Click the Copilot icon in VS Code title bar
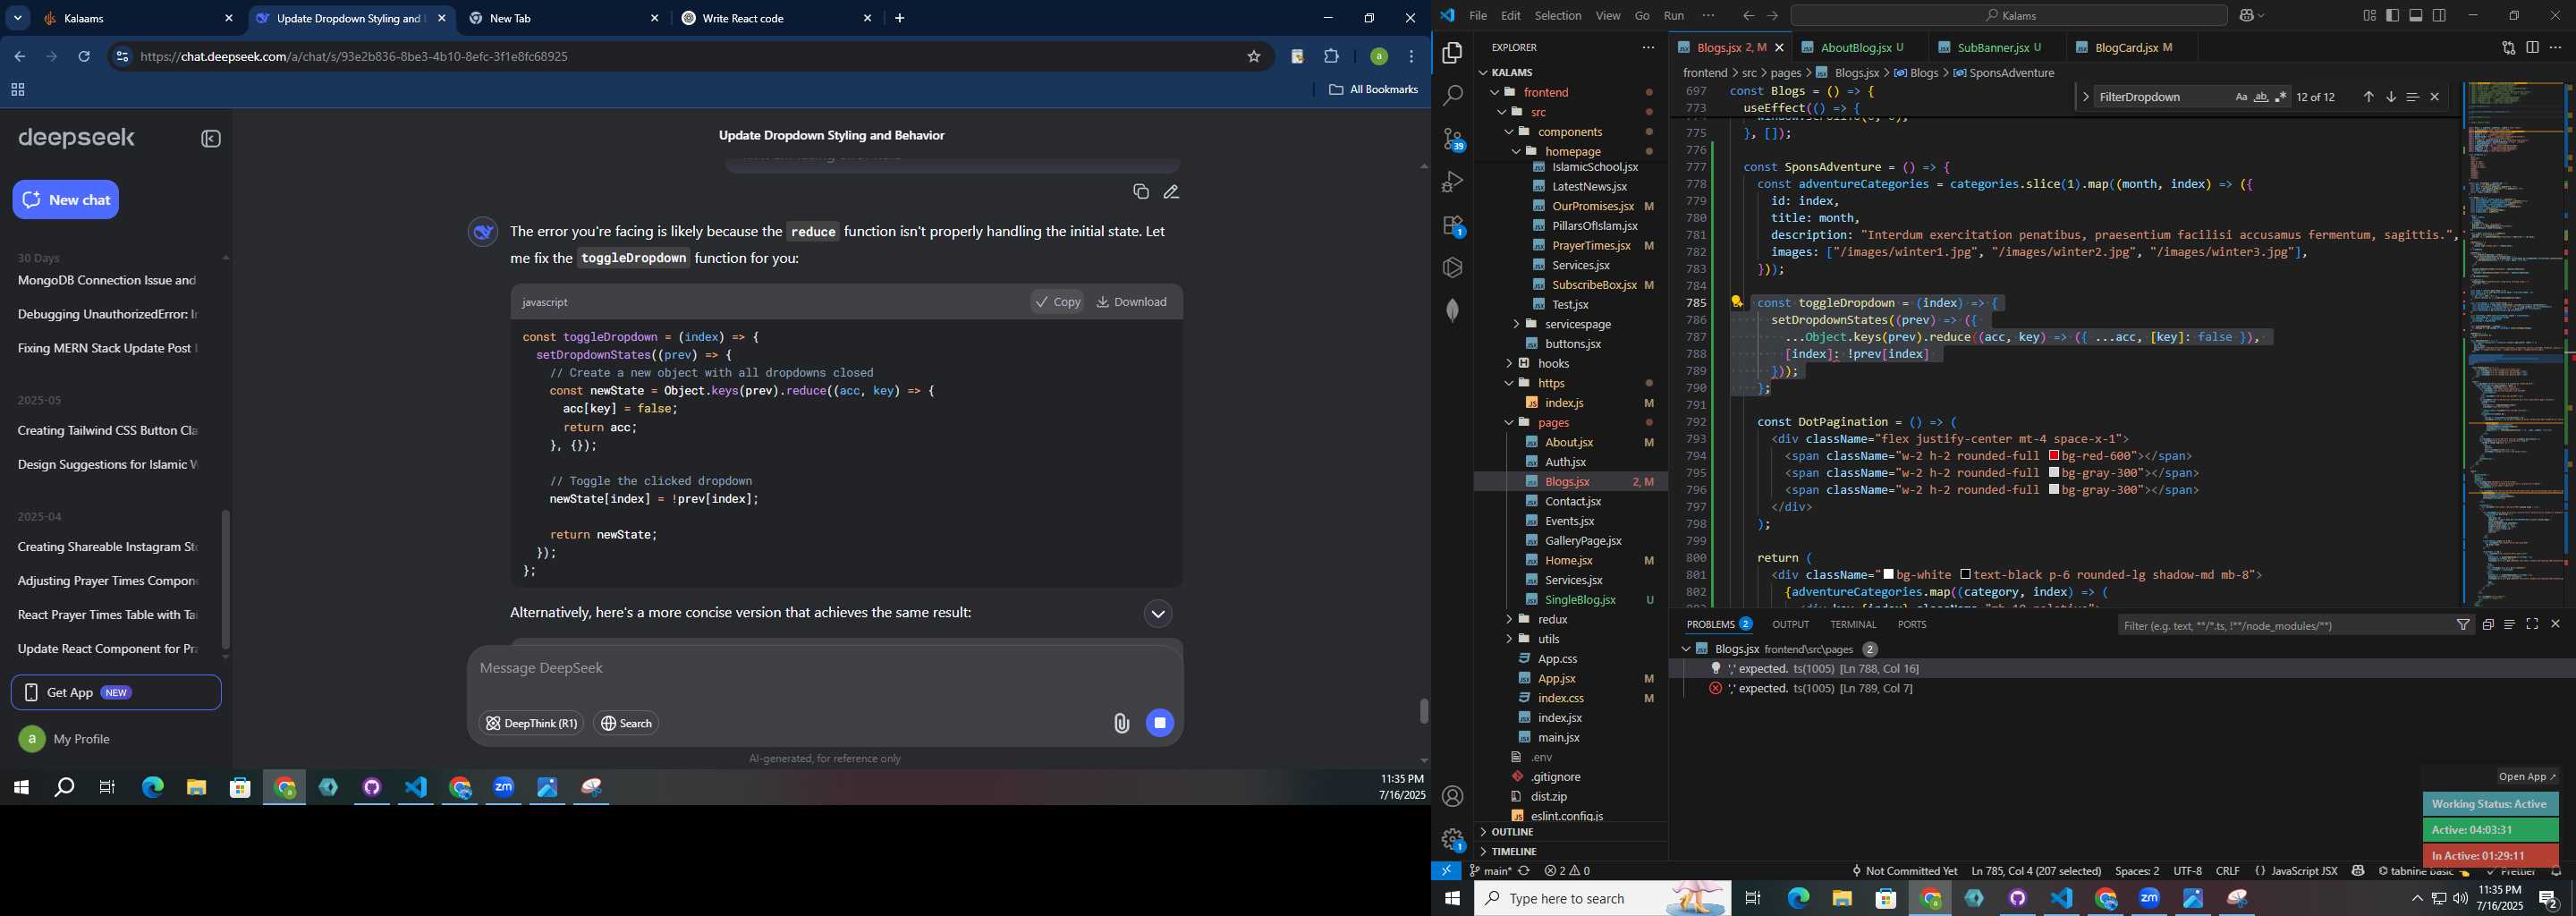The image size is (2576, 916). tap(2247, 16)
